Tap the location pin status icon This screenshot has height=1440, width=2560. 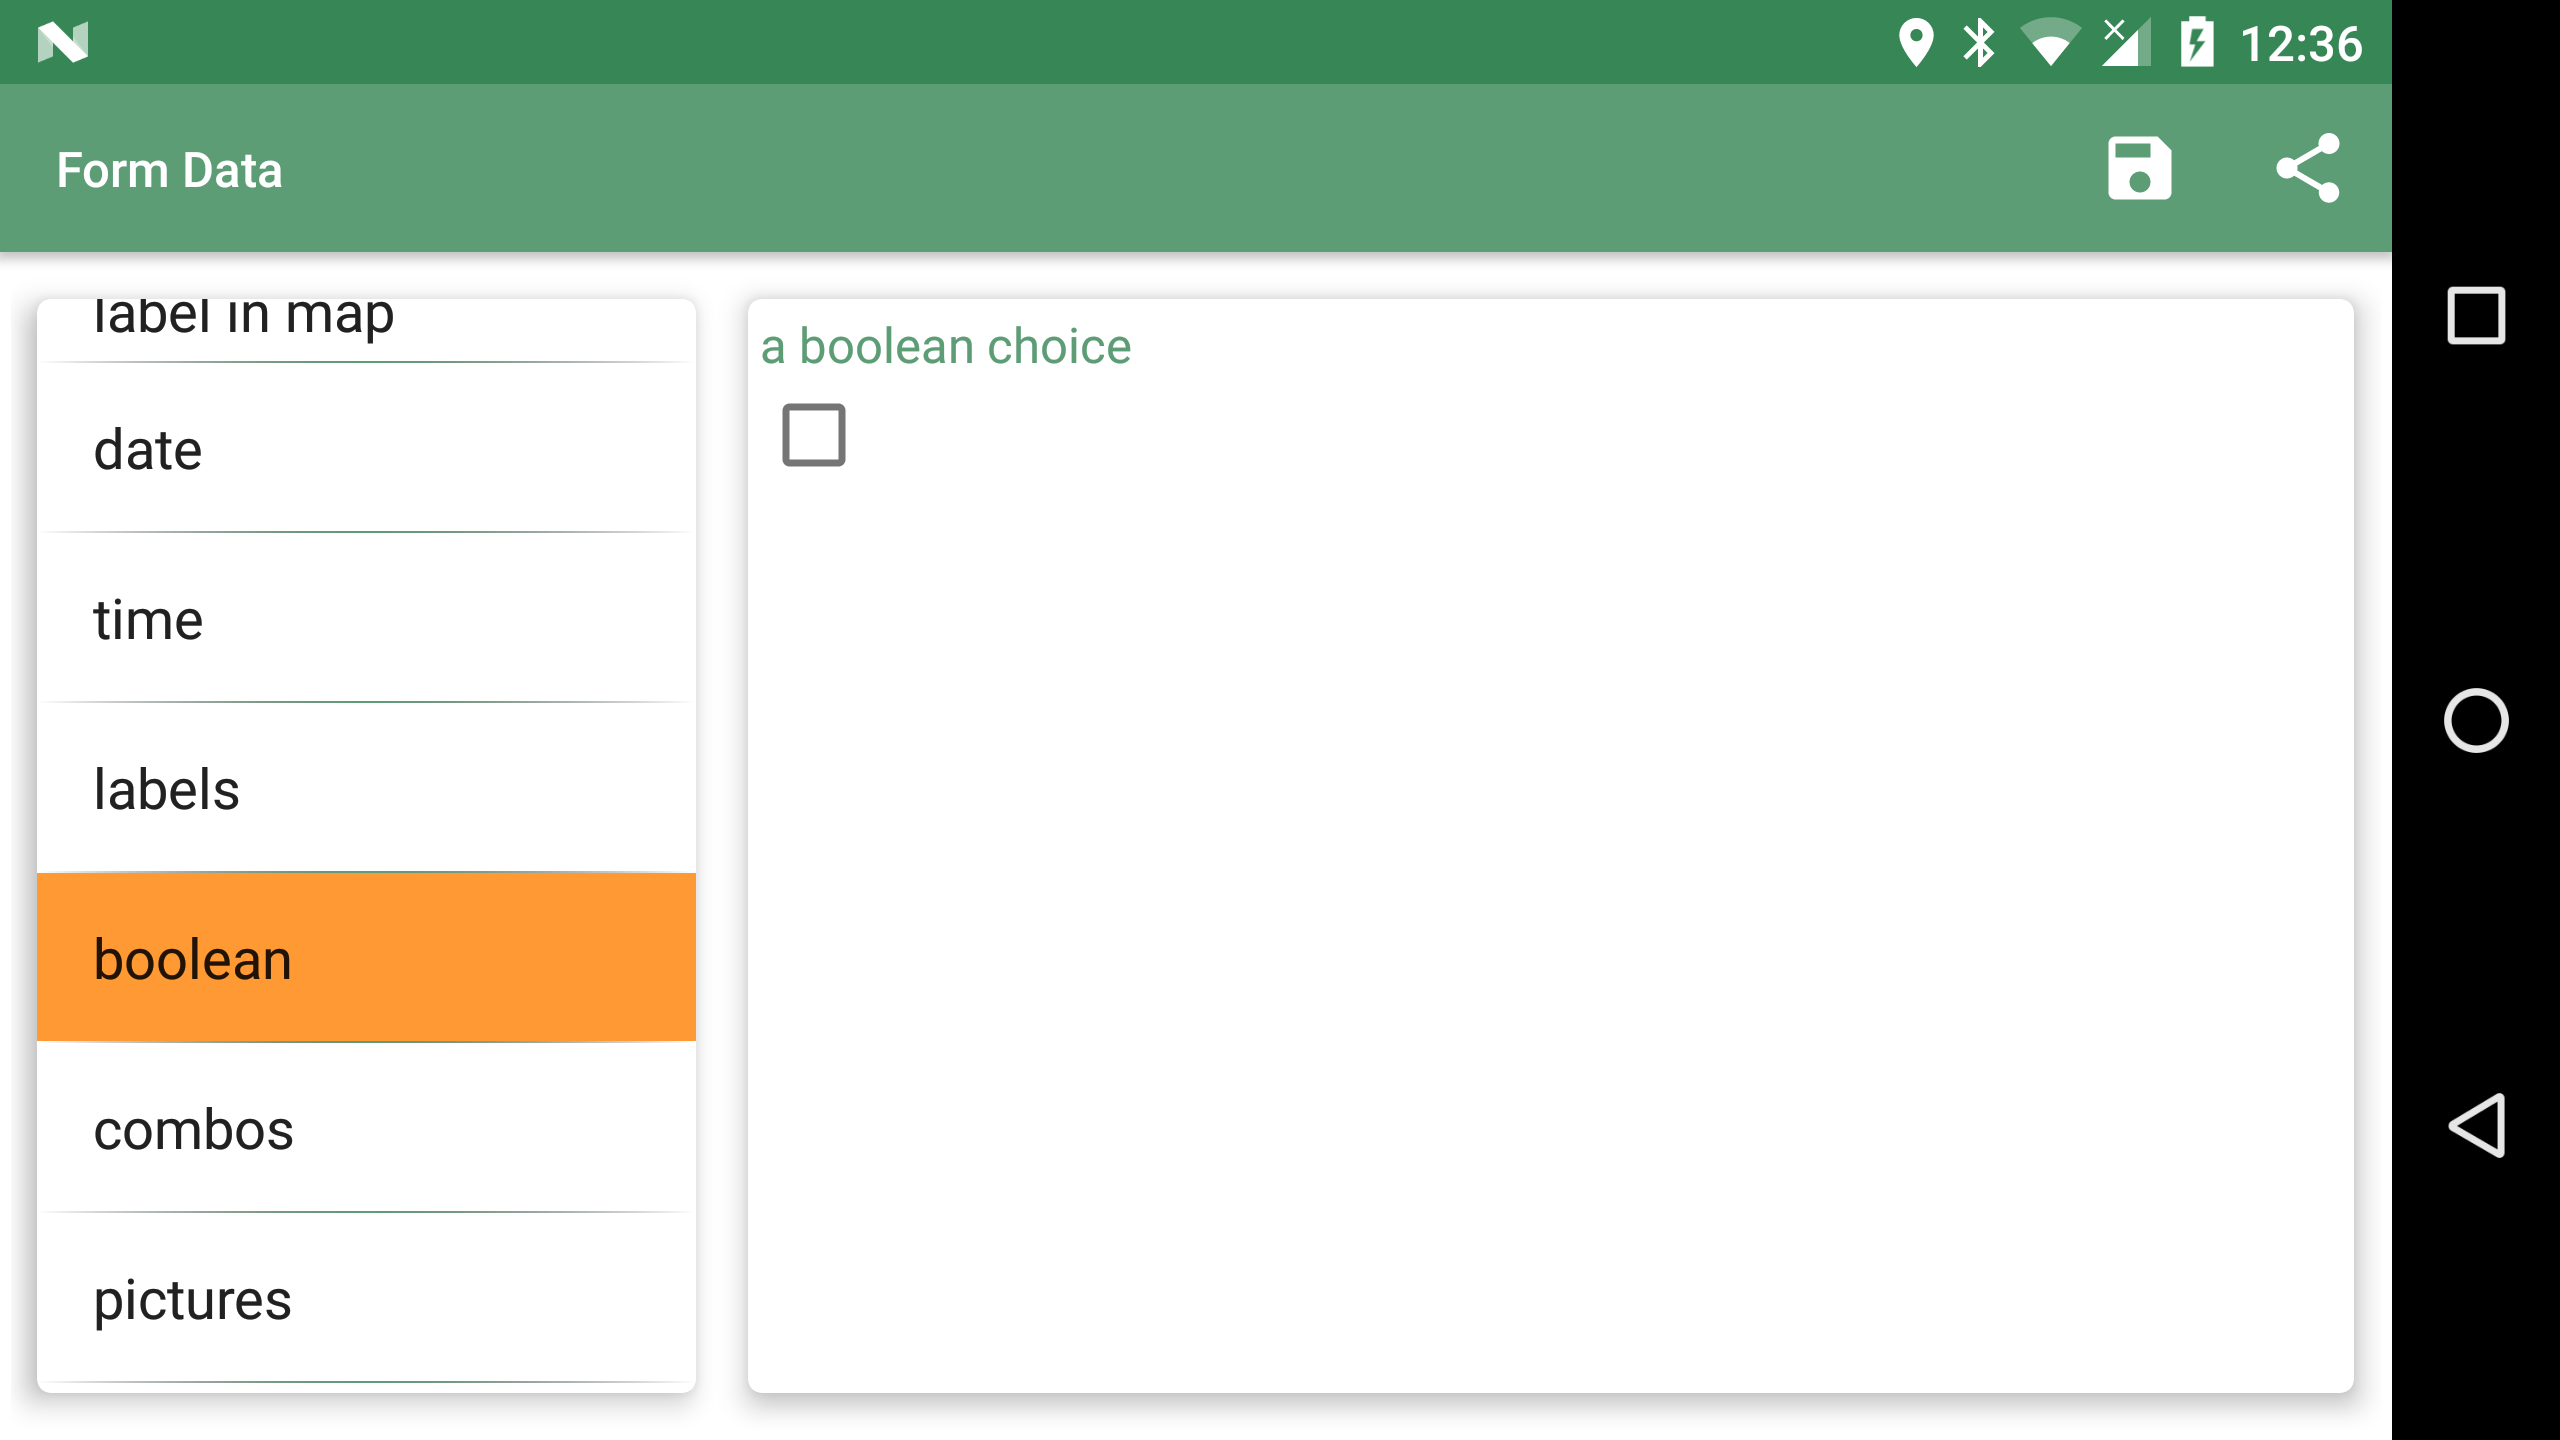1915,42
